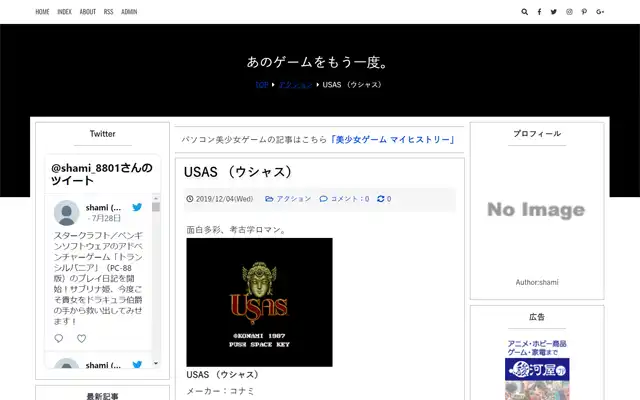Open the search icon in the header
The height and width of the screenshot is (400, 640).
(x=524, y=12)
